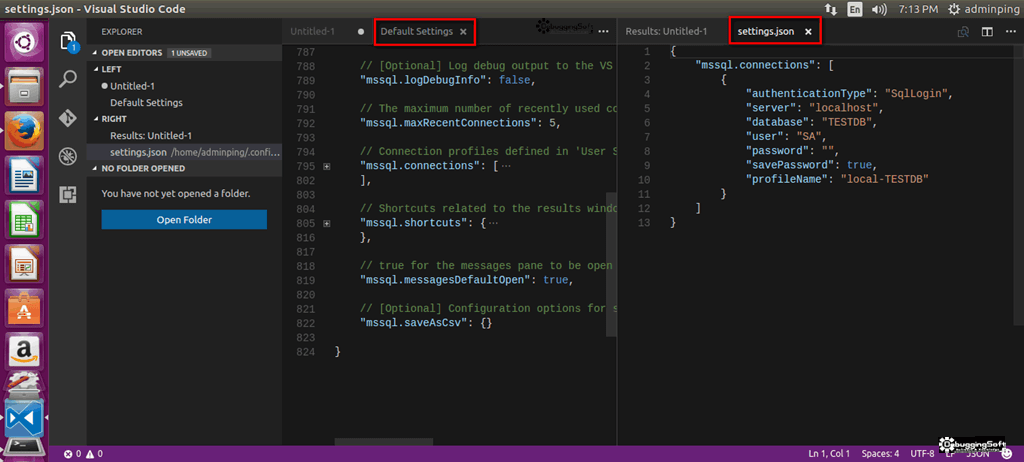Open more actions menu of right editor group

tap(1010, 31)
